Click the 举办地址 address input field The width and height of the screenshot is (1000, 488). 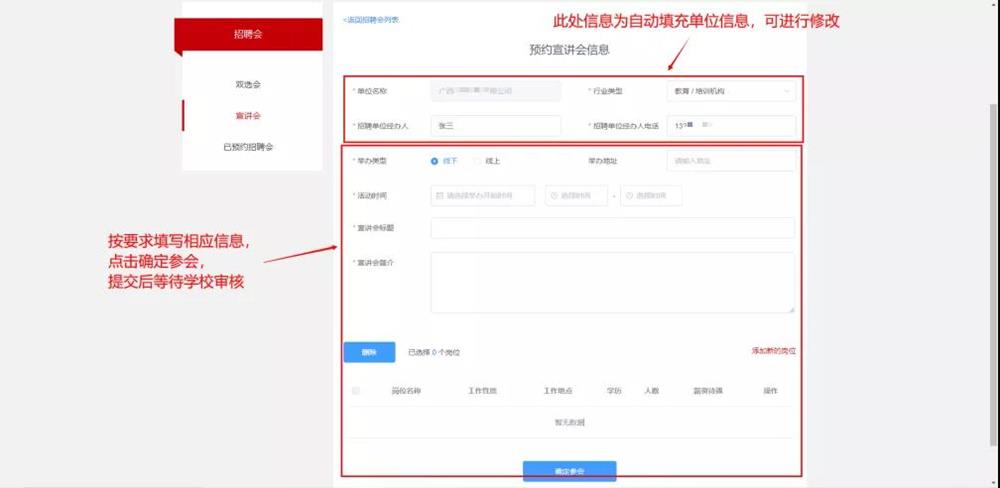(x=730, y=160)
